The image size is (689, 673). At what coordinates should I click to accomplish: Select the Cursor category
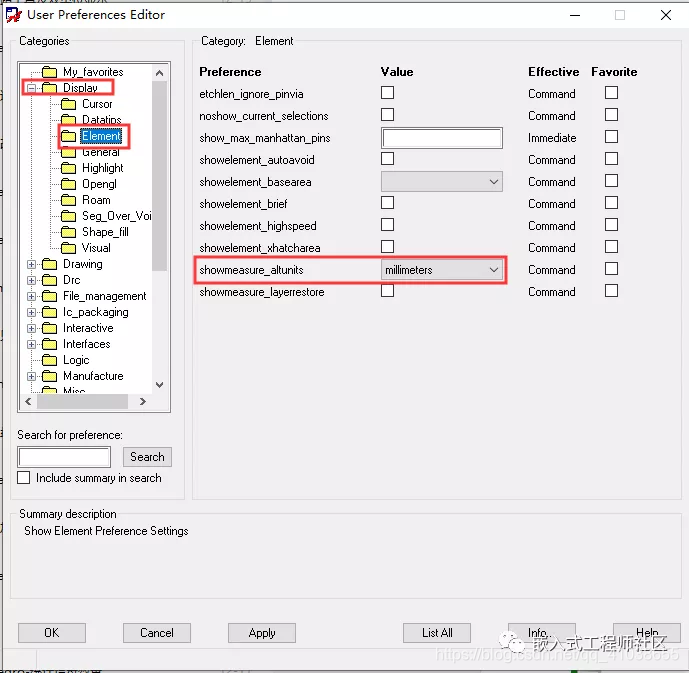(x=97, y=104)
